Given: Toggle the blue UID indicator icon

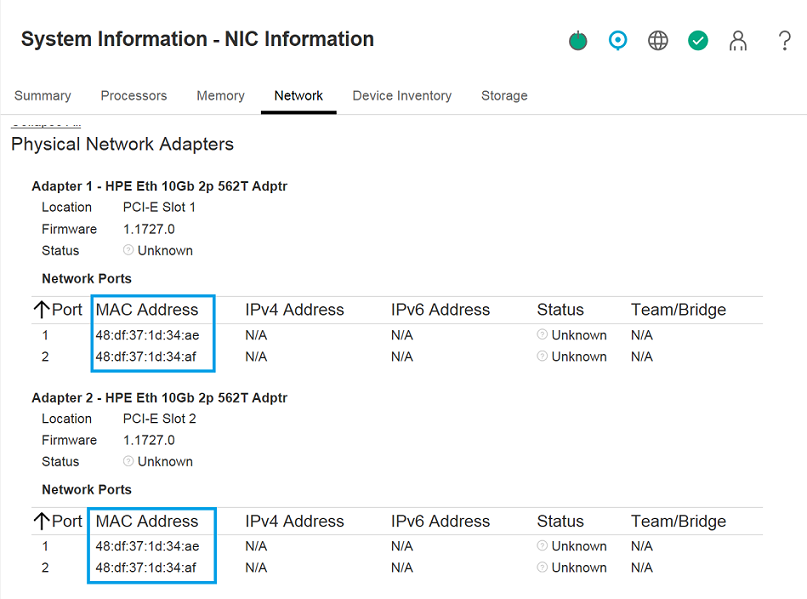Looking at the screenshot, I should click(618, 41).
